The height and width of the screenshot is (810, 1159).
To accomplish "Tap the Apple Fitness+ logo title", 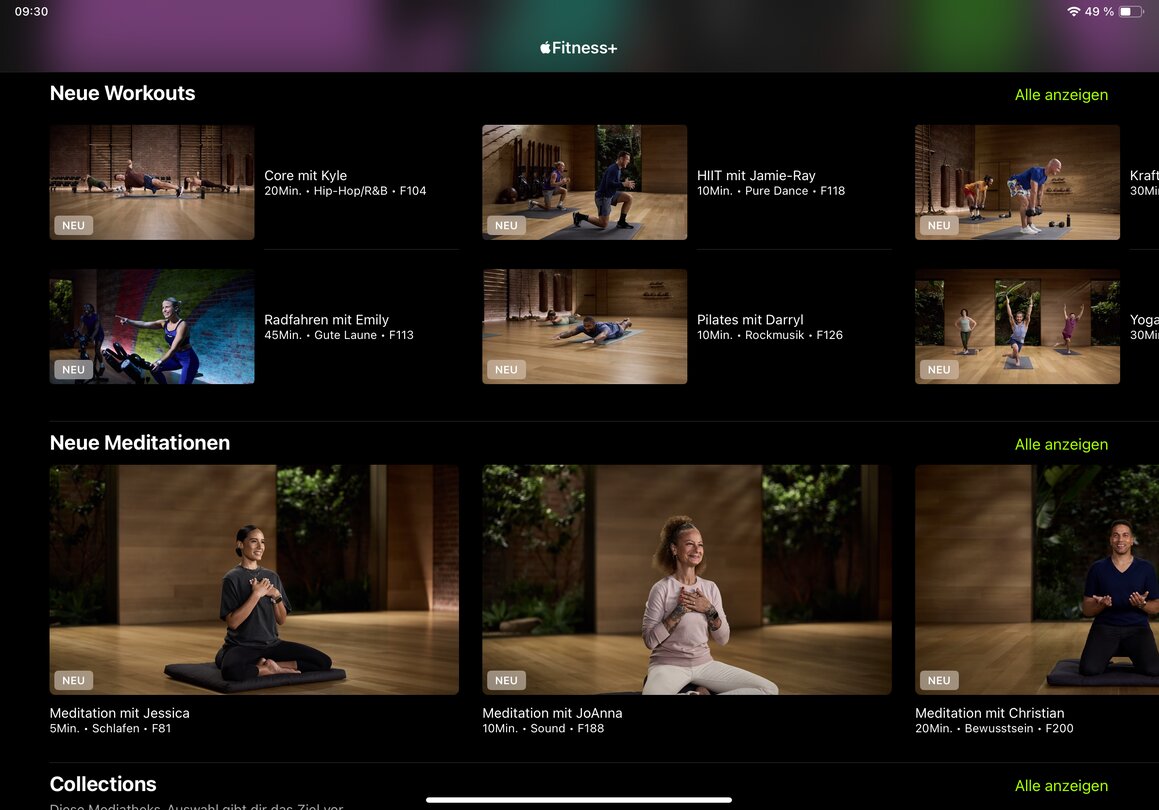I will (x=579, y=48).
